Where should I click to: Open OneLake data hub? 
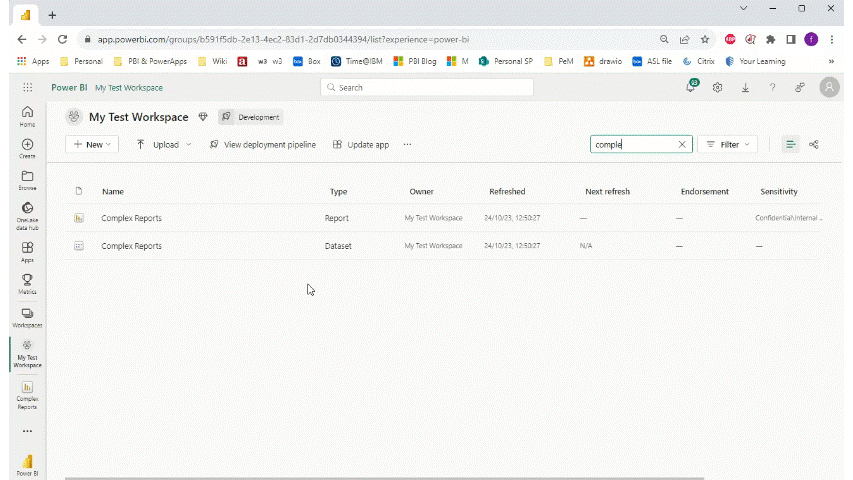coord(27,212)
